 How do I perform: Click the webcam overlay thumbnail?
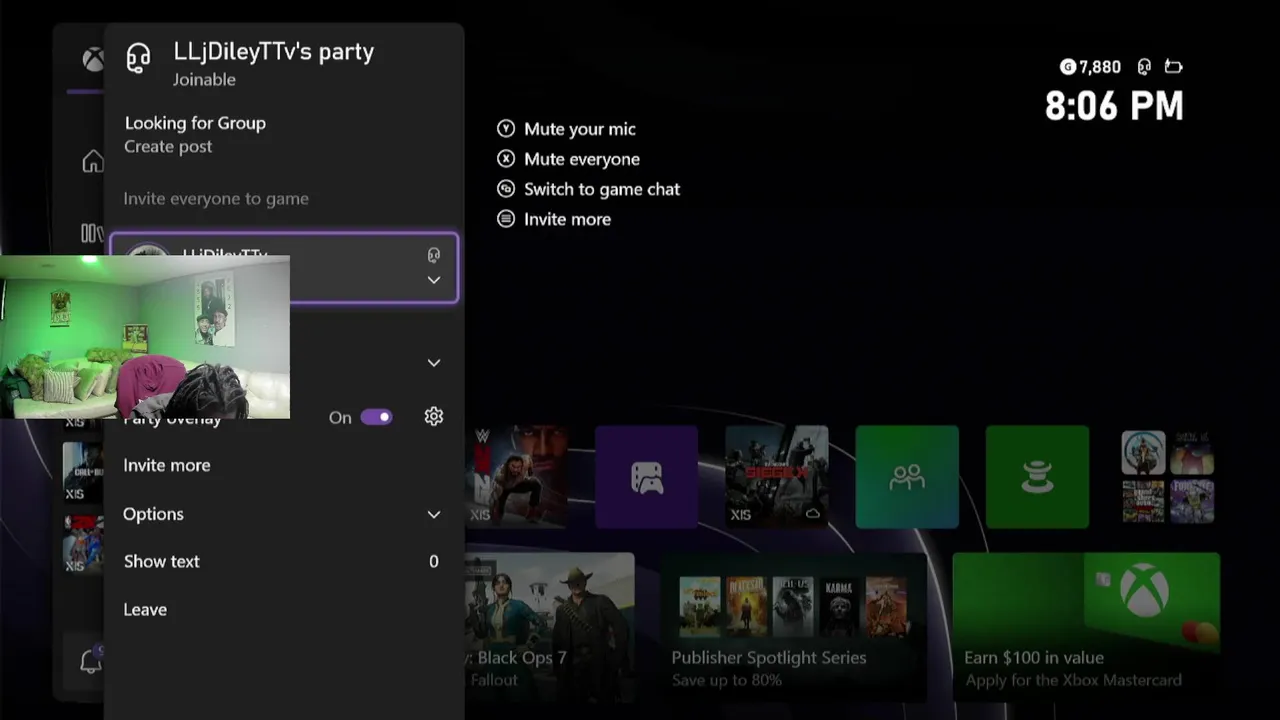pyautogui.click(x=145, y=337)
